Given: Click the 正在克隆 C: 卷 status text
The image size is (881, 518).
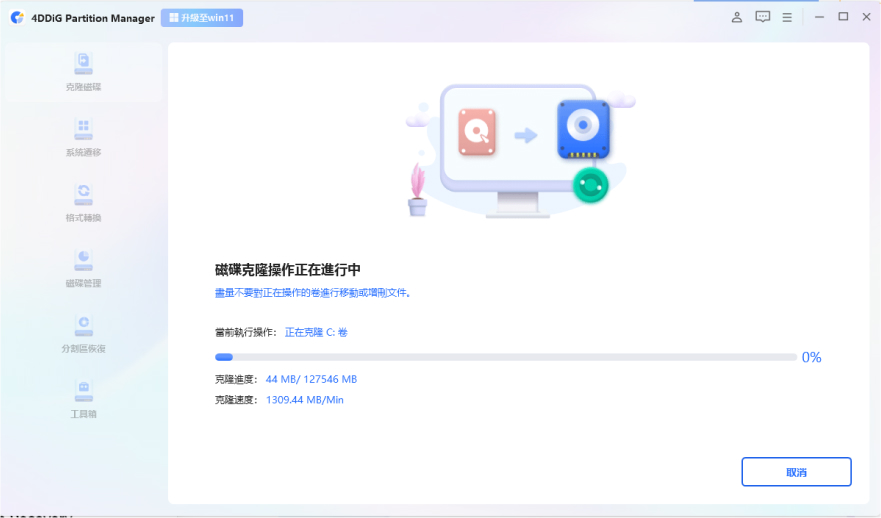Looking at the screenshot, I should pos(316,333).
